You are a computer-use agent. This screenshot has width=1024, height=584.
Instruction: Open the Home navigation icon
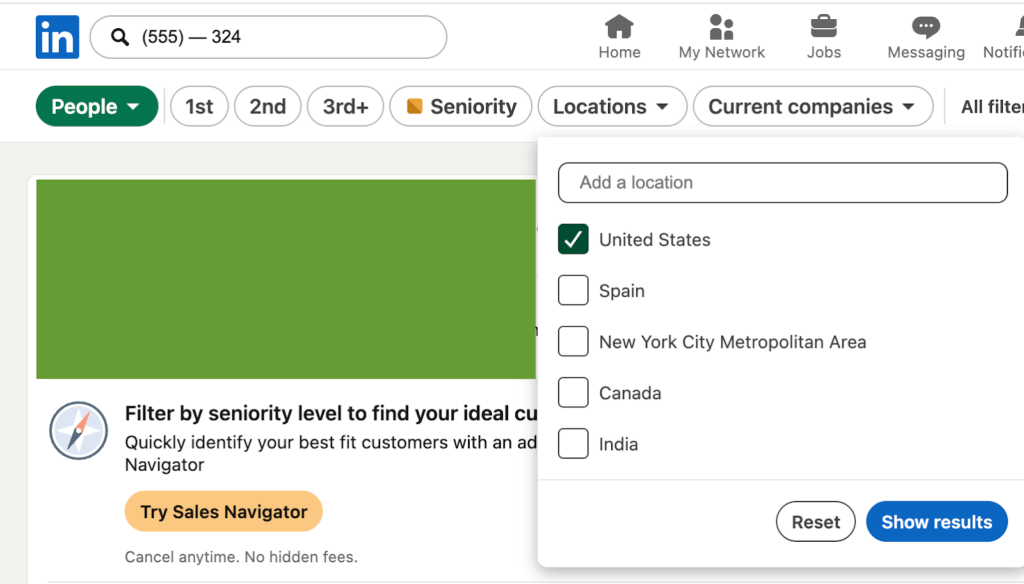(x=619, y=27)
